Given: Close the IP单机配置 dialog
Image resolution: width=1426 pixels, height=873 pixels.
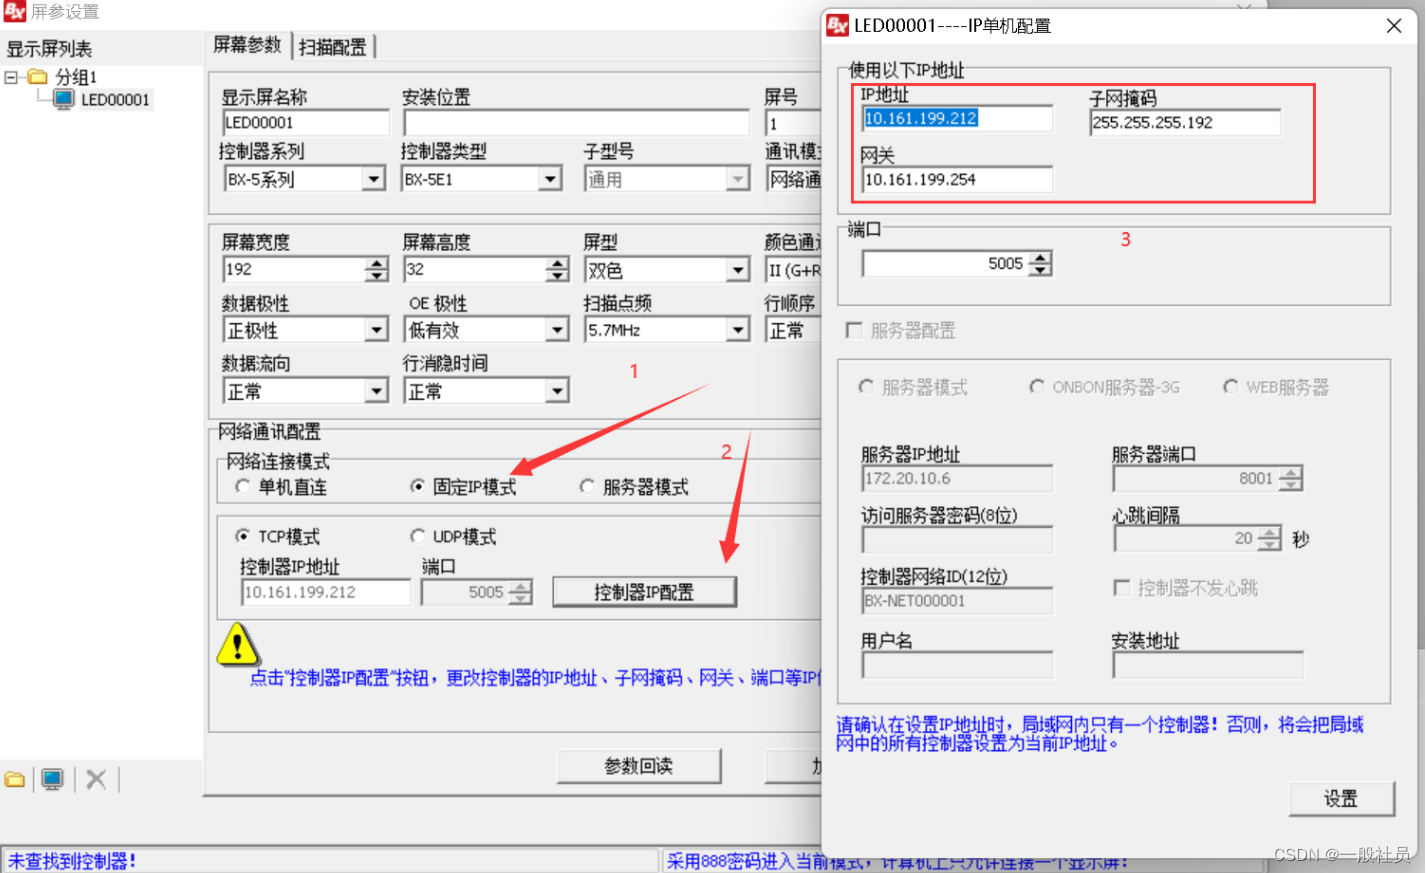Looking at the screenshot, I should 1393,26.
